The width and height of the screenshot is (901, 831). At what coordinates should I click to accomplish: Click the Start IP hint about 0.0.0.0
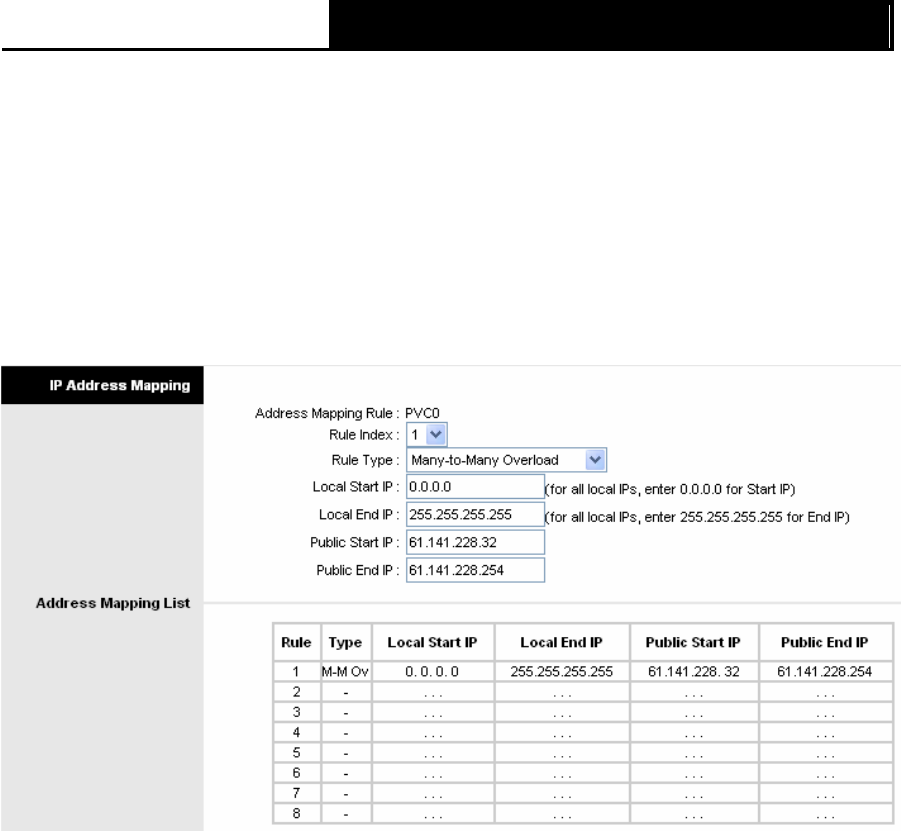click(x=670, y=489)
